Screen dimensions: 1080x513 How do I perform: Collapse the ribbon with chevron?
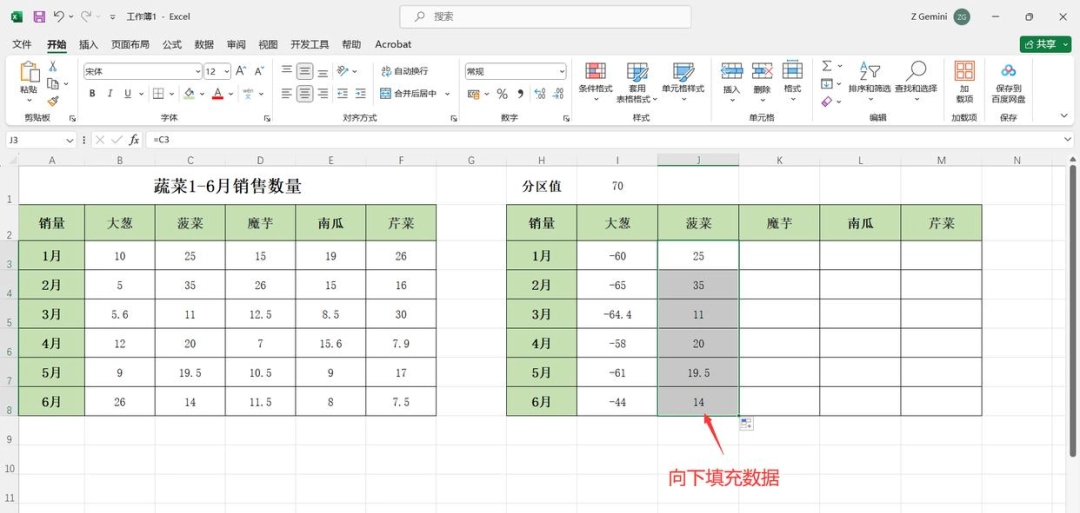[x=1063, y=117]
